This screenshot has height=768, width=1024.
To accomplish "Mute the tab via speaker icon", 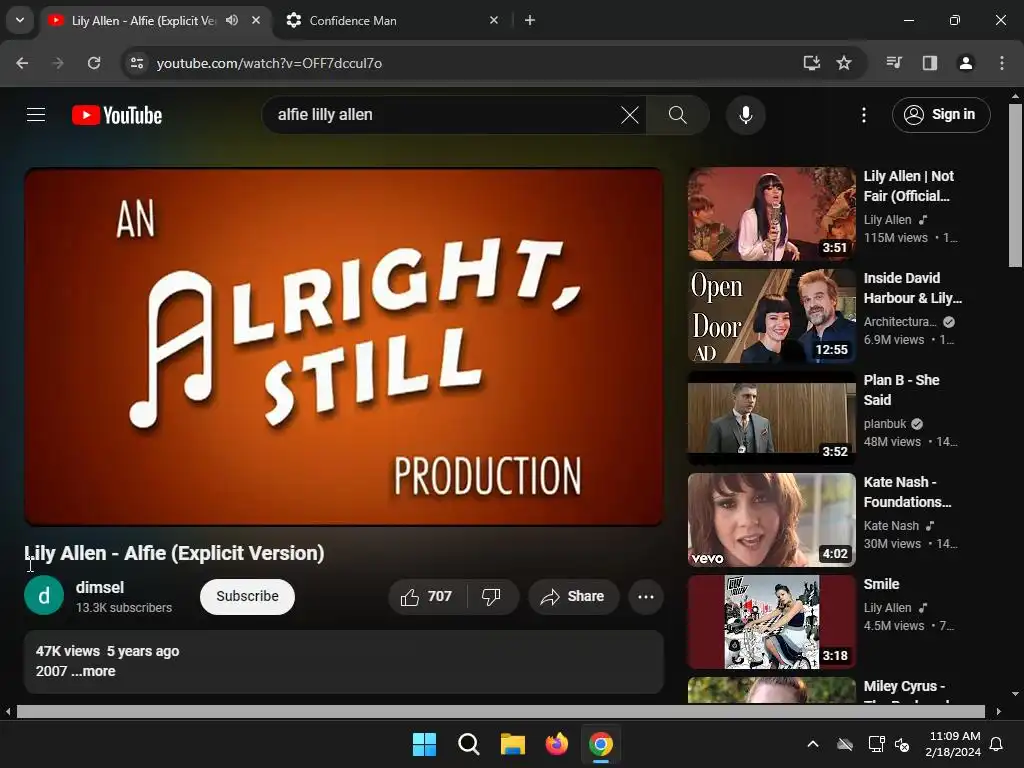I will pos(232,20).
